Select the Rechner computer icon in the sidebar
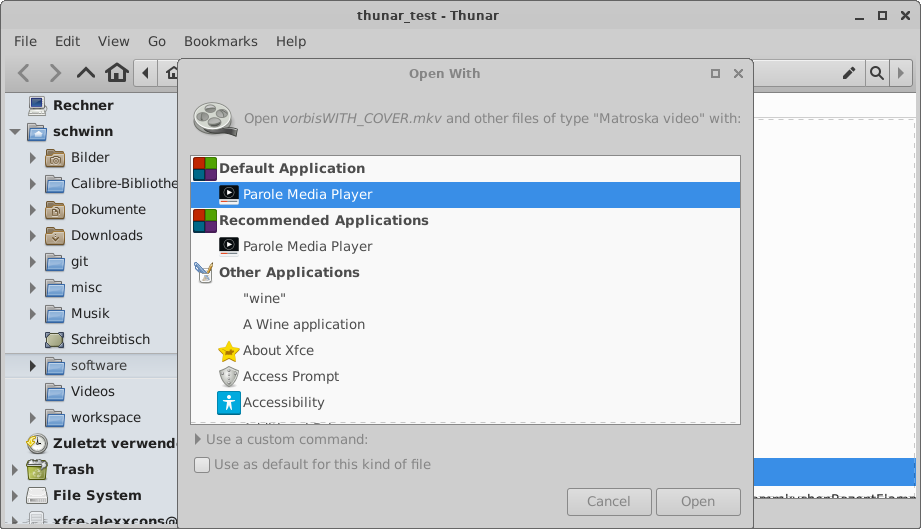 point(37,106)
